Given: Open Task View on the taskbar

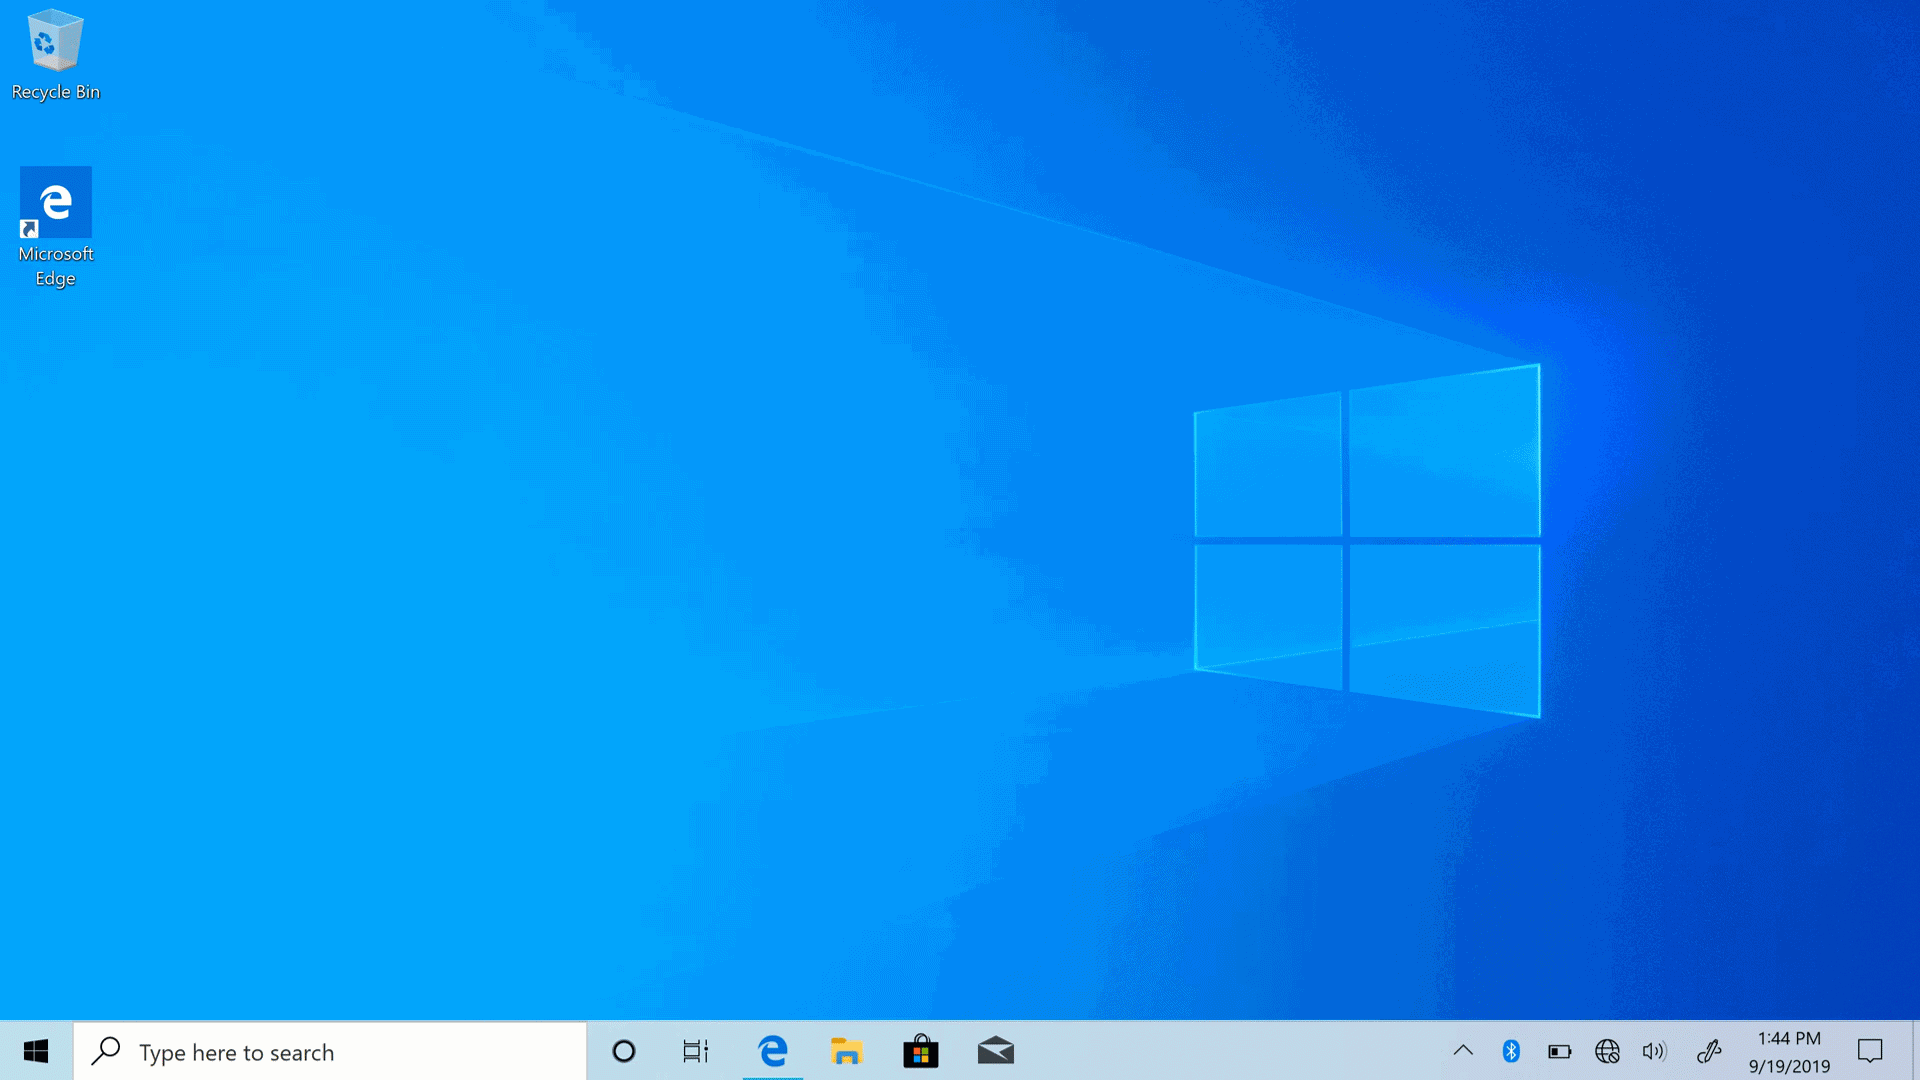Looking at the screenshot, I should [x=696, y=1051].
